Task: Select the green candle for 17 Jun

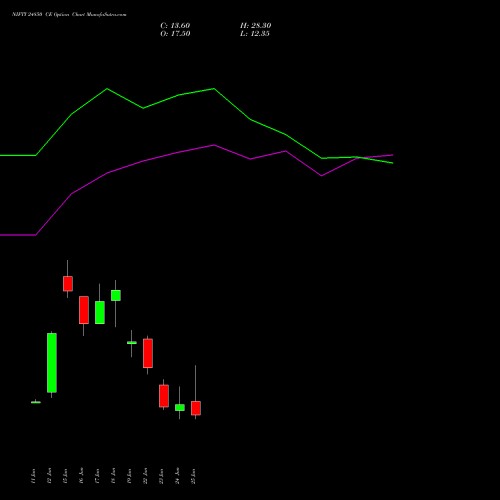Action: point(100,312)
